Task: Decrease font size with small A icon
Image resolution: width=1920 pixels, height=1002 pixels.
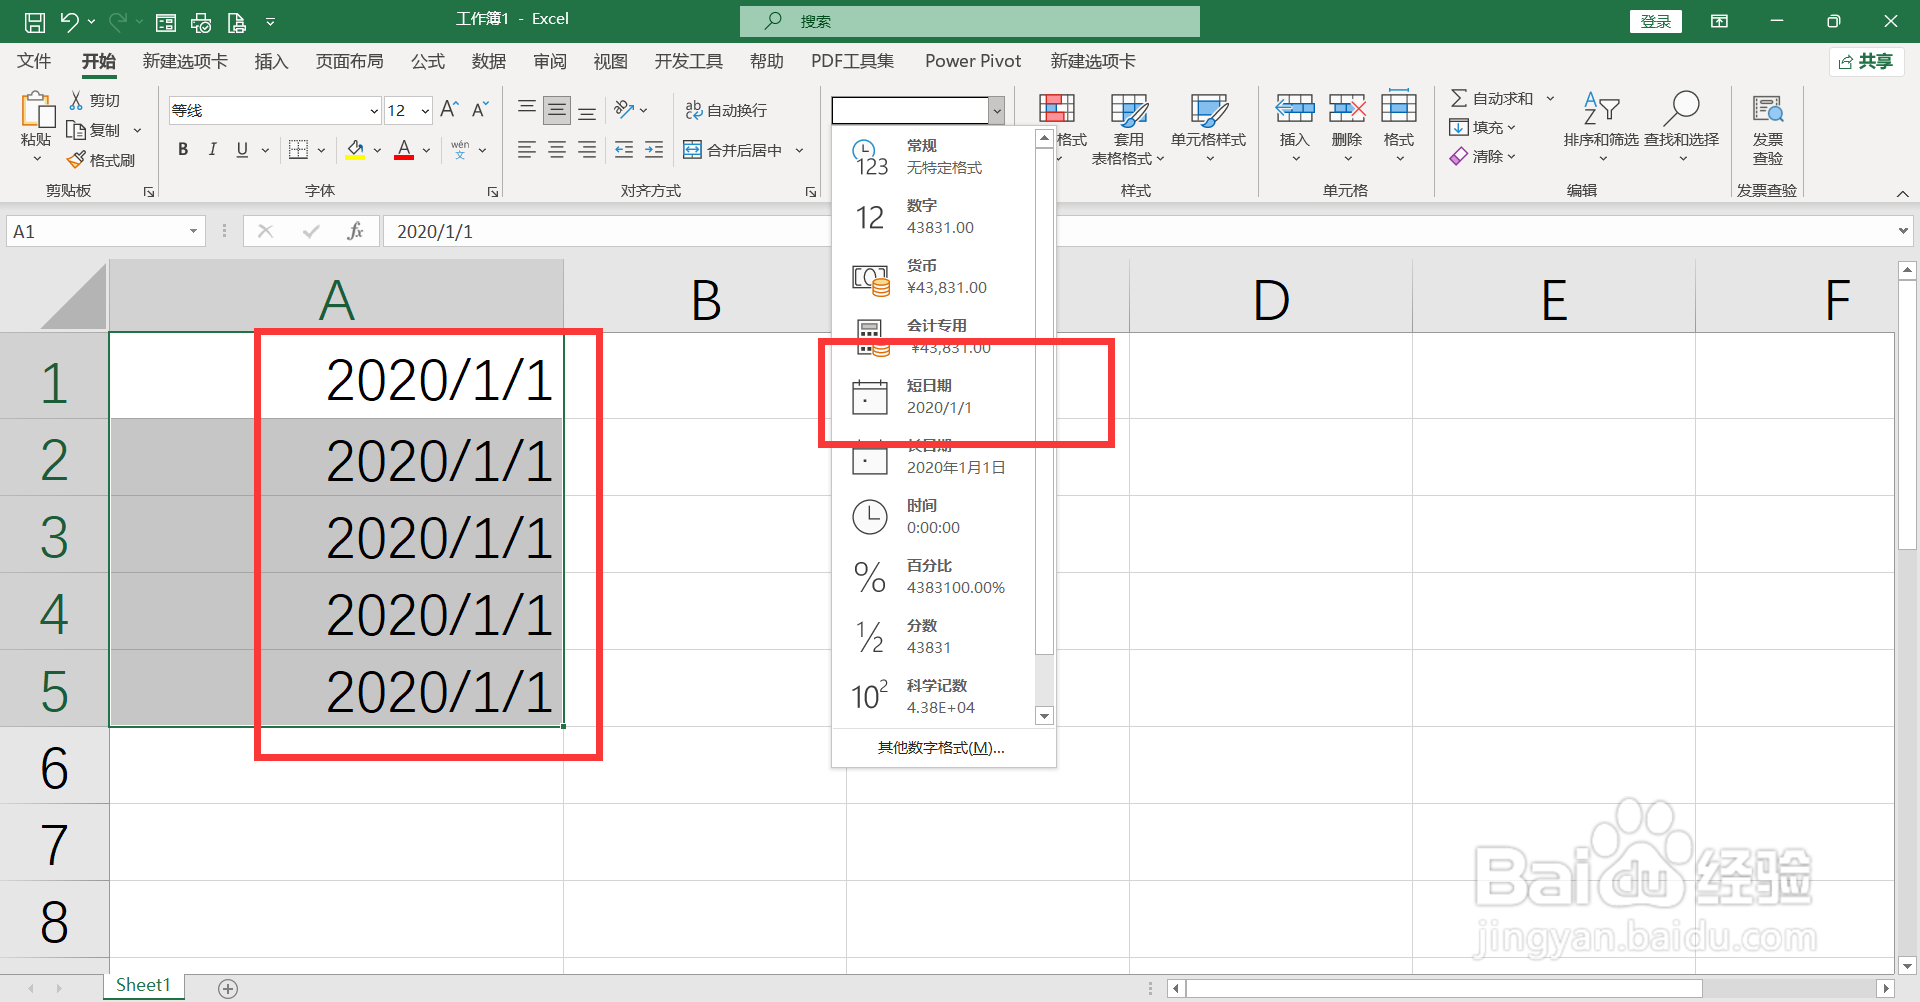Action: click(x=480, y=109)
